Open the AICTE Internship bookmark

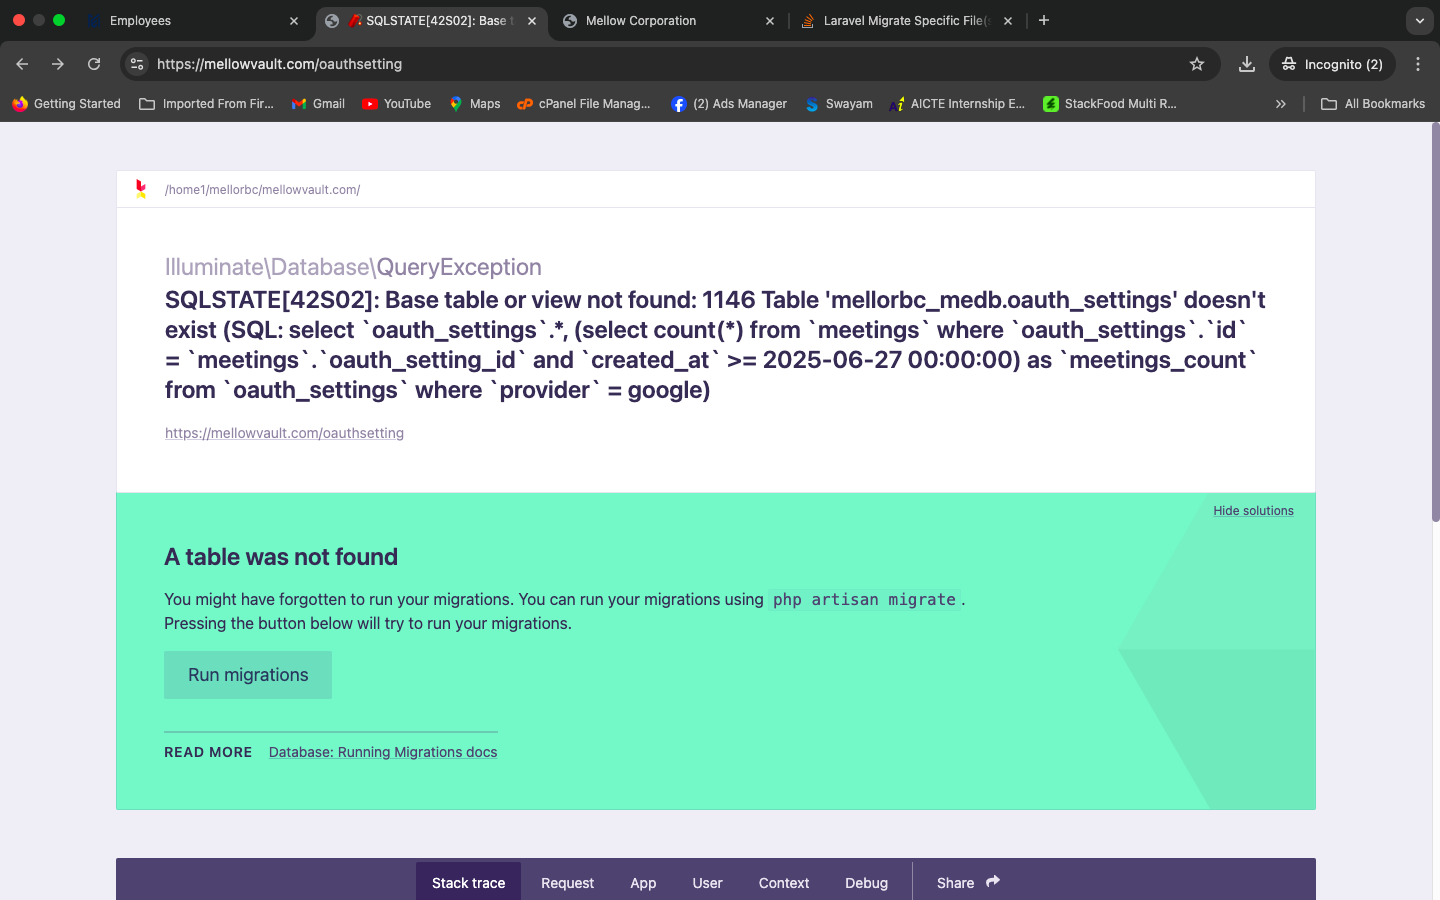pyautogui.click(x=957, y=104)
